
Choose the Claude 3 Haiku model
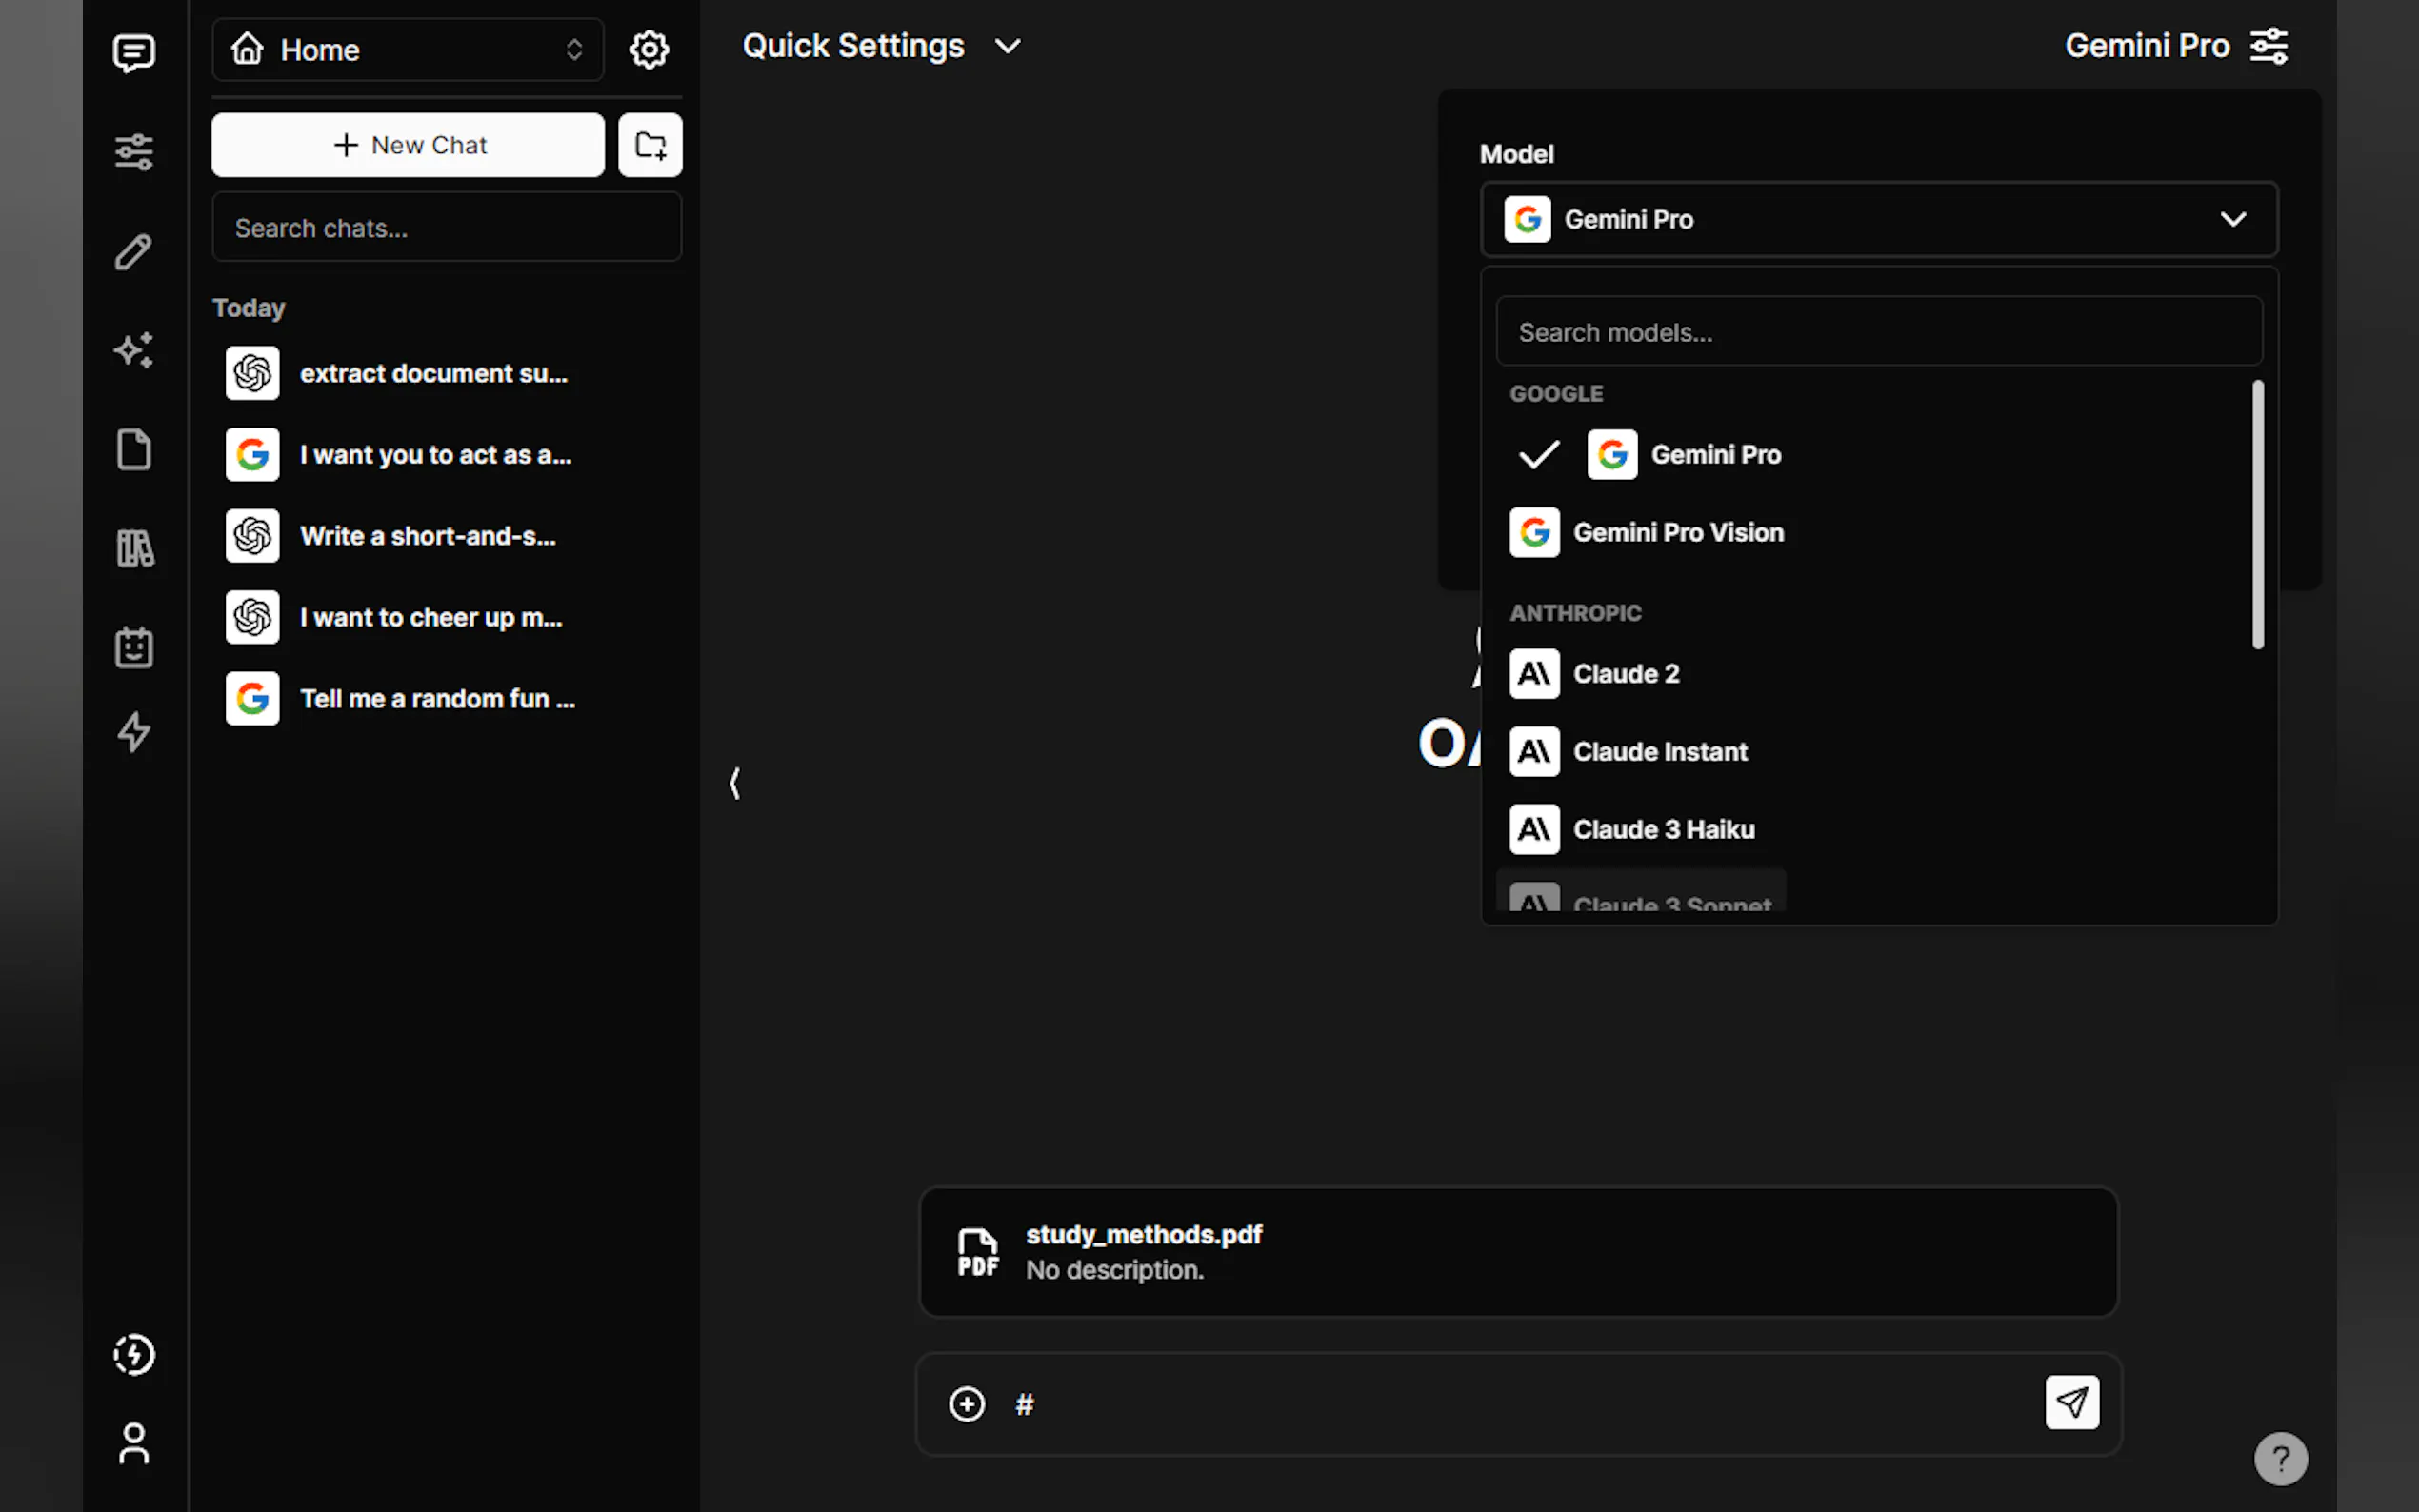coord(1663,829)
